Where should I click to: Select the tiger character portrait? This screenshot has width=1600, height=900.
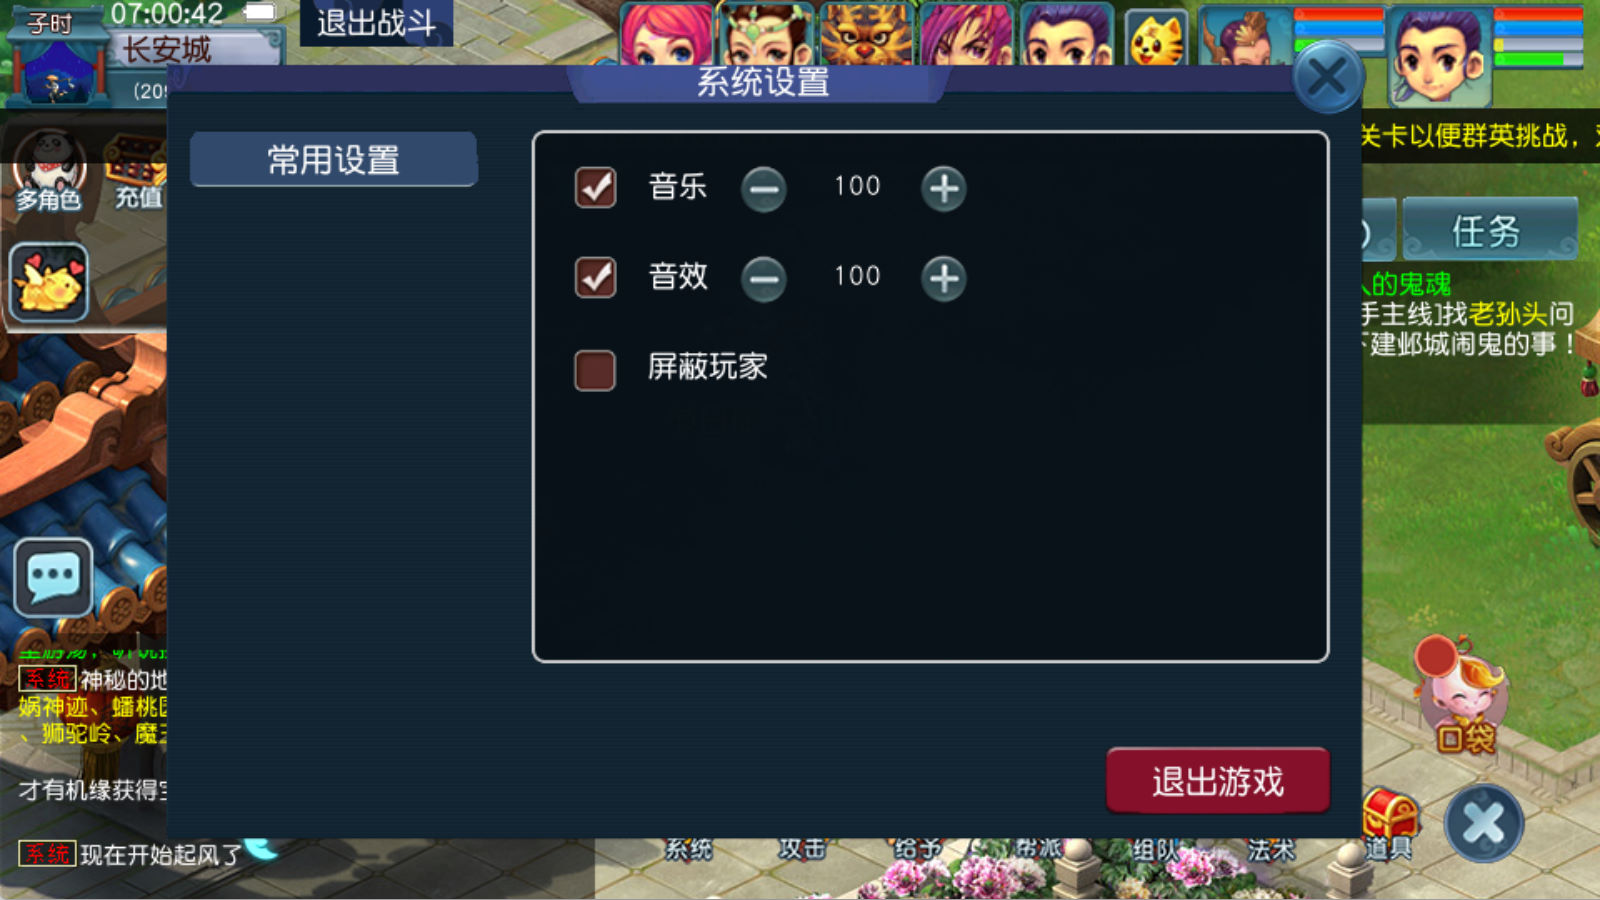(866, 34)
